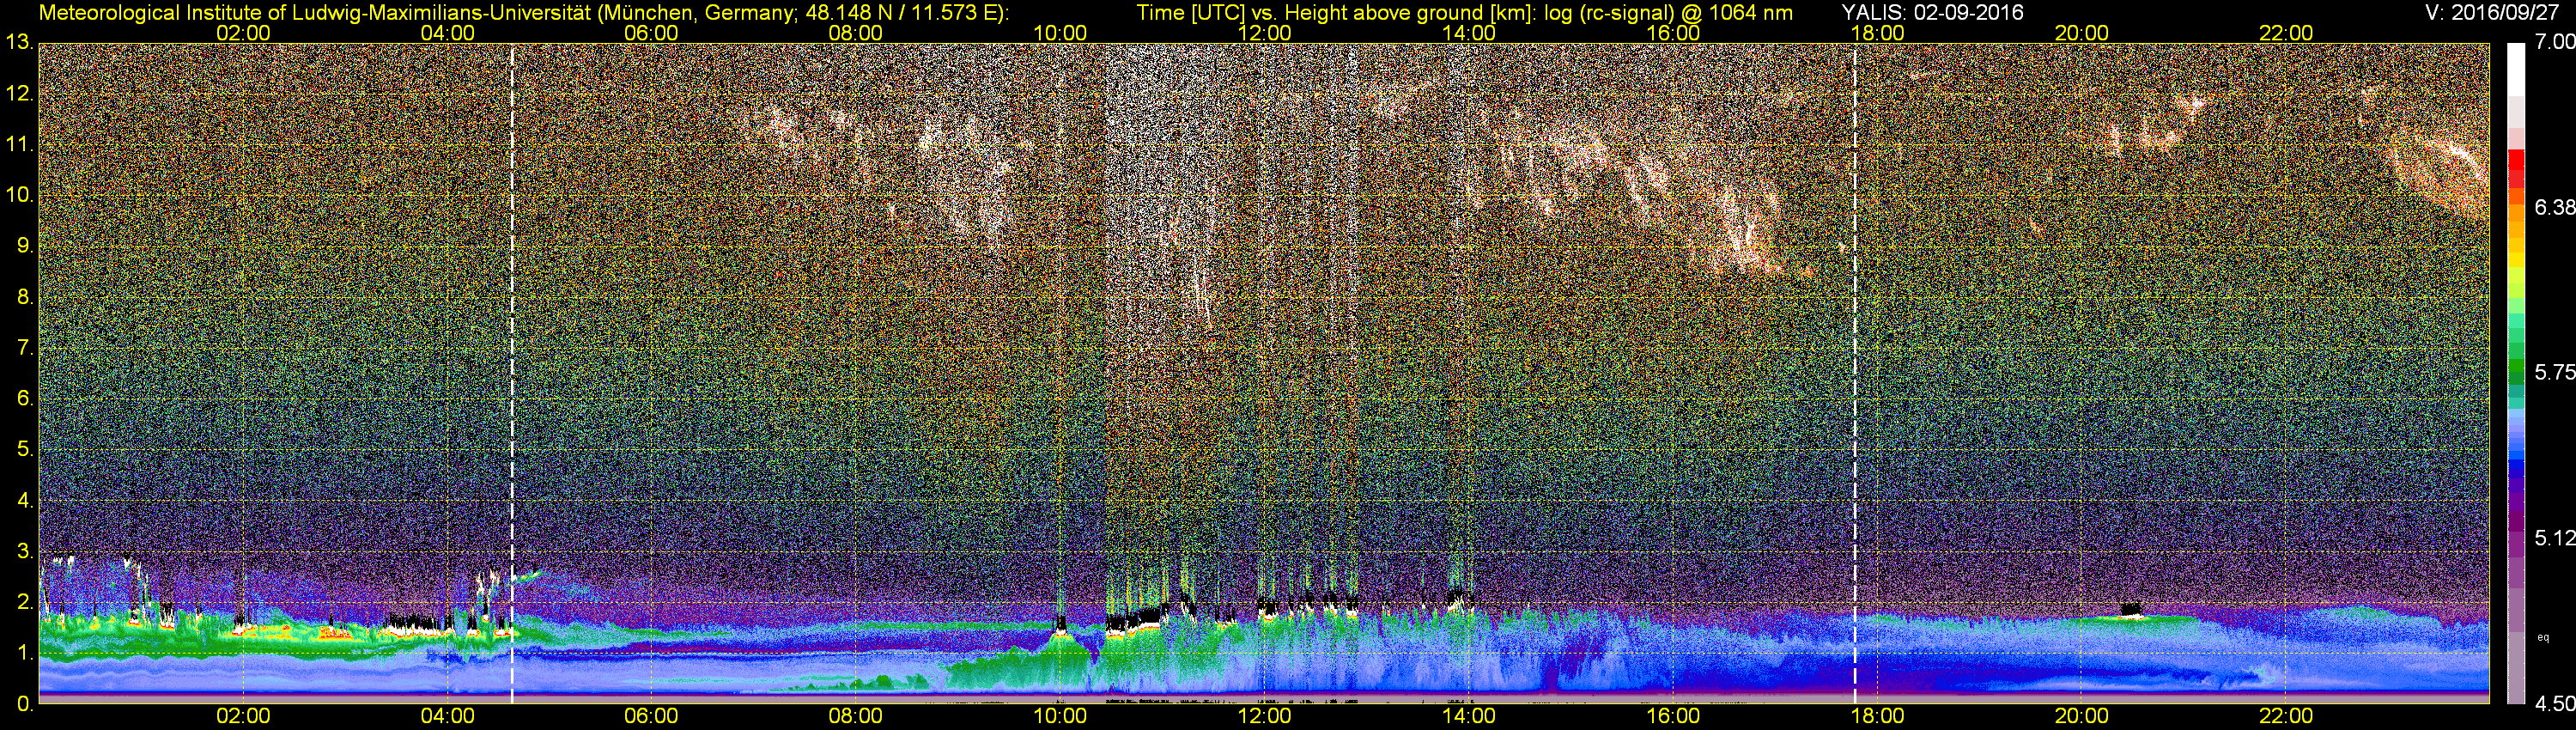Click the small 'eq' label on color bar
Image resolution: width=2576 pixels, height=730 pixels.
click(x=2543, y=637)
